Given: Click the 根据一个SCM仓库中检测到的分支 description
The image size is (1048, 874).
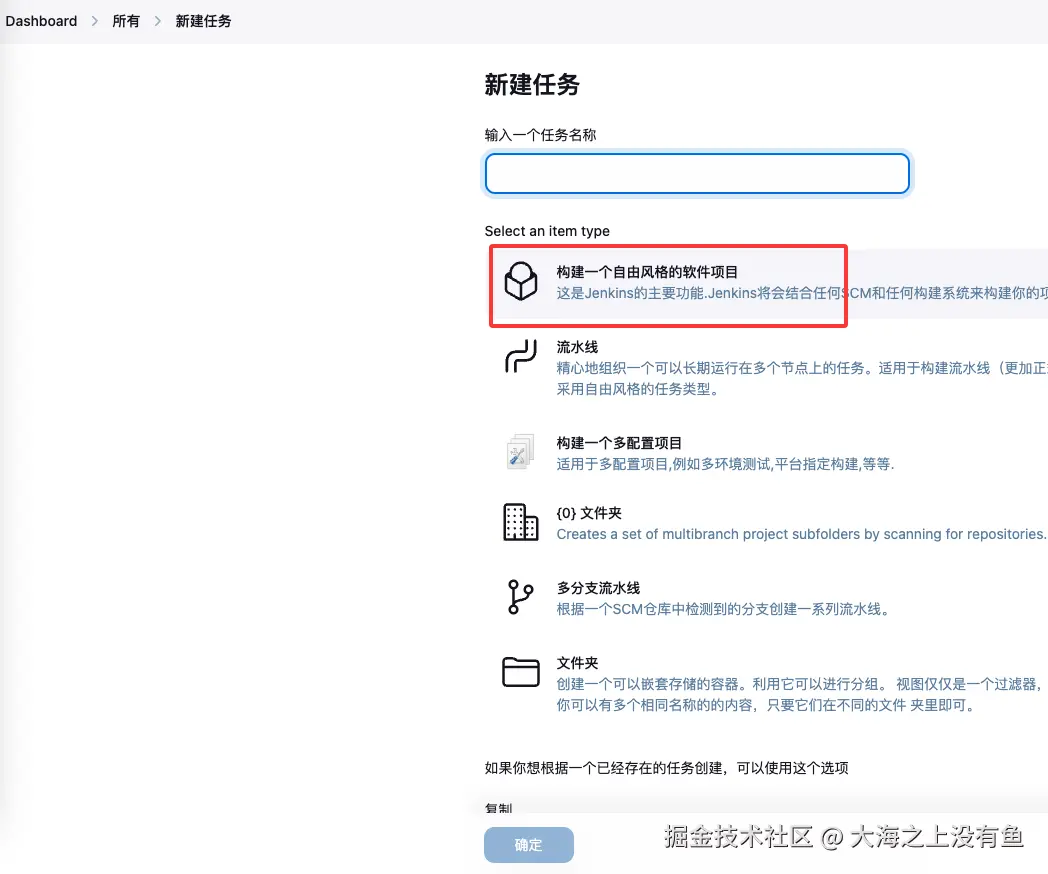Looking at the screenshot, I should point(724,609).
